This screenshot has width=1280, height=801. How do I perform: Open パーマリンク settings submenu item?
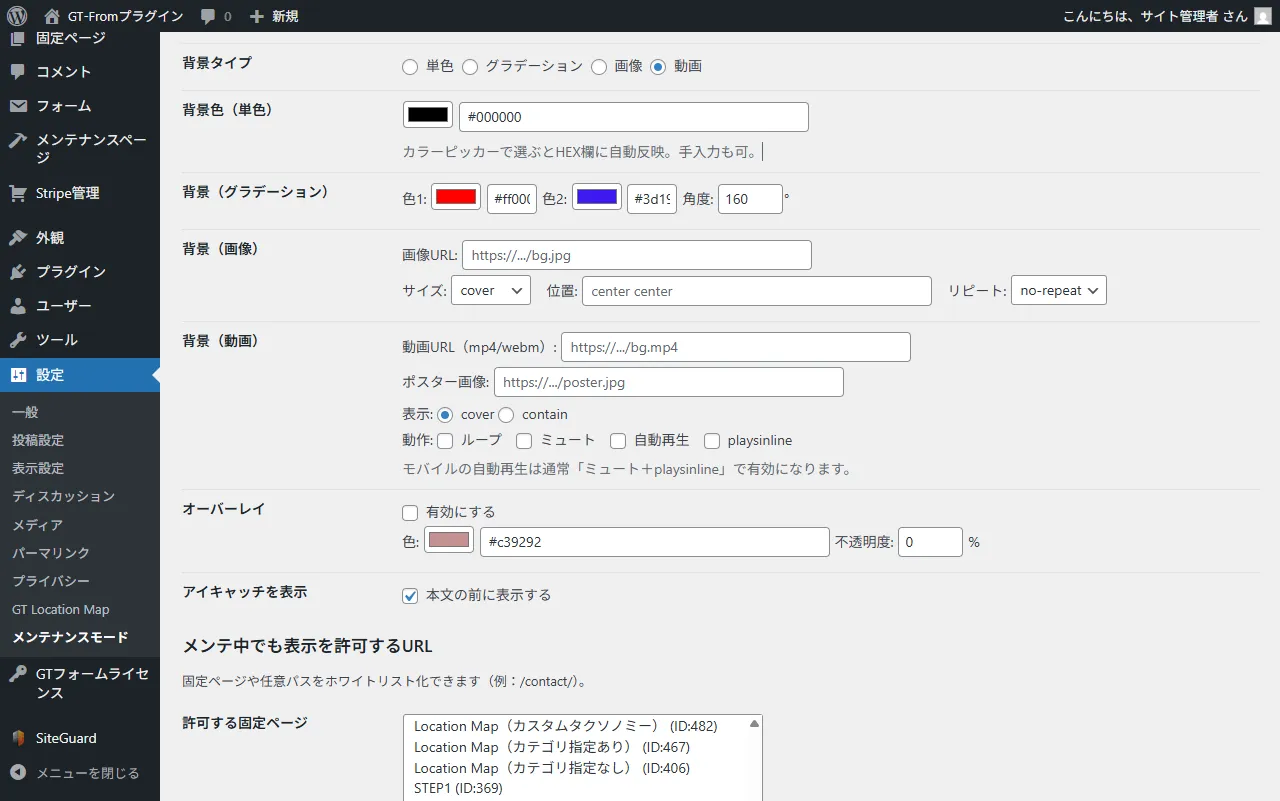click(51, 553)
